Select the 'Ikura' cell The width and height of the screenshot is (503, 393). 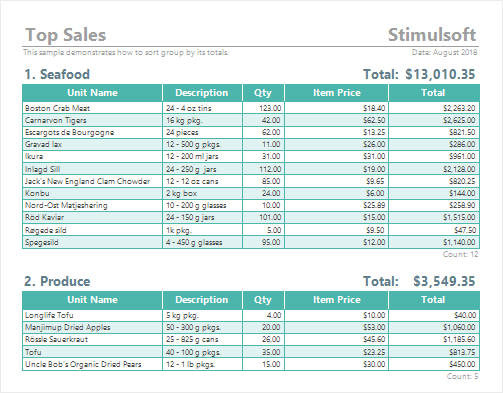click(x=92, y=156)
